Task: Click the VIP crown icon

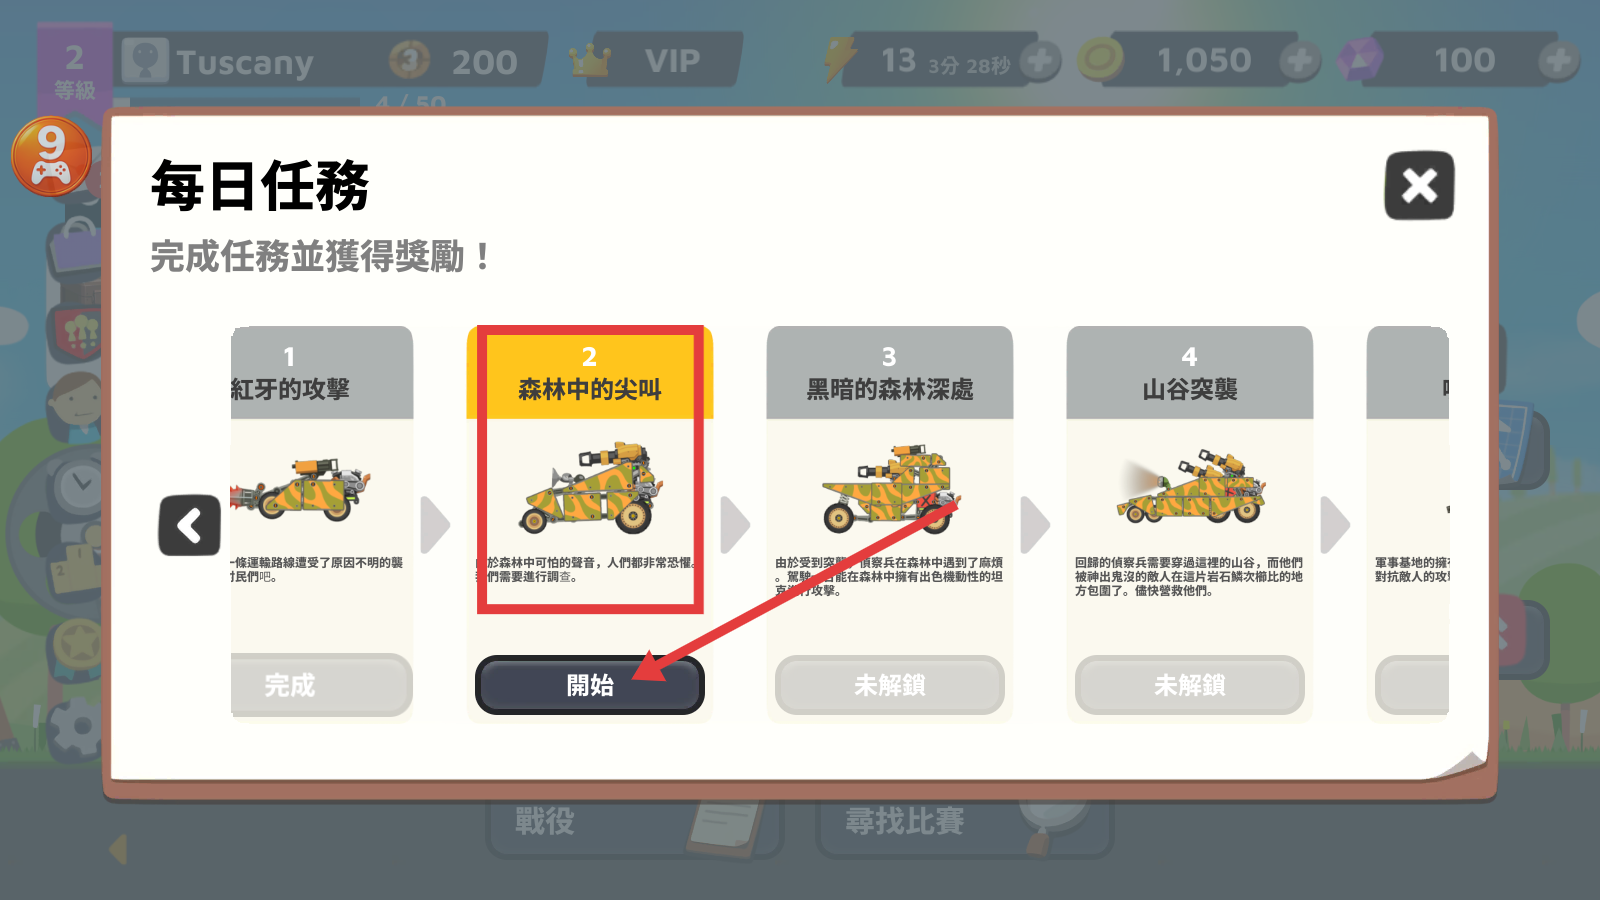Action: (590, 61)
